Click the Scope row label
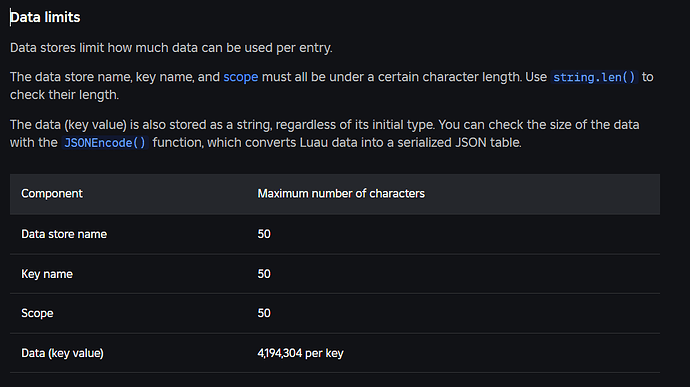 point(37,313)
